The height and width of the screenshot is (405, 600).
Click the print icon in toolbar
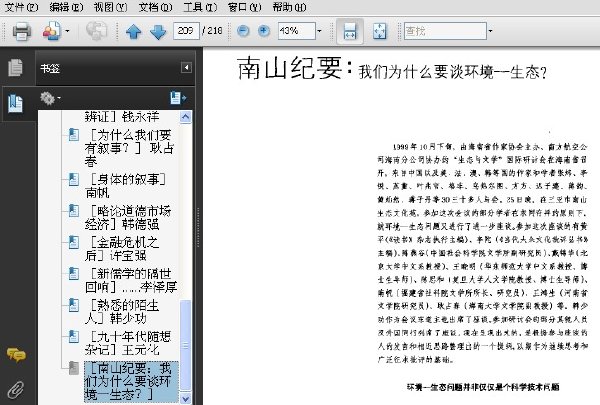click(22, 31)
